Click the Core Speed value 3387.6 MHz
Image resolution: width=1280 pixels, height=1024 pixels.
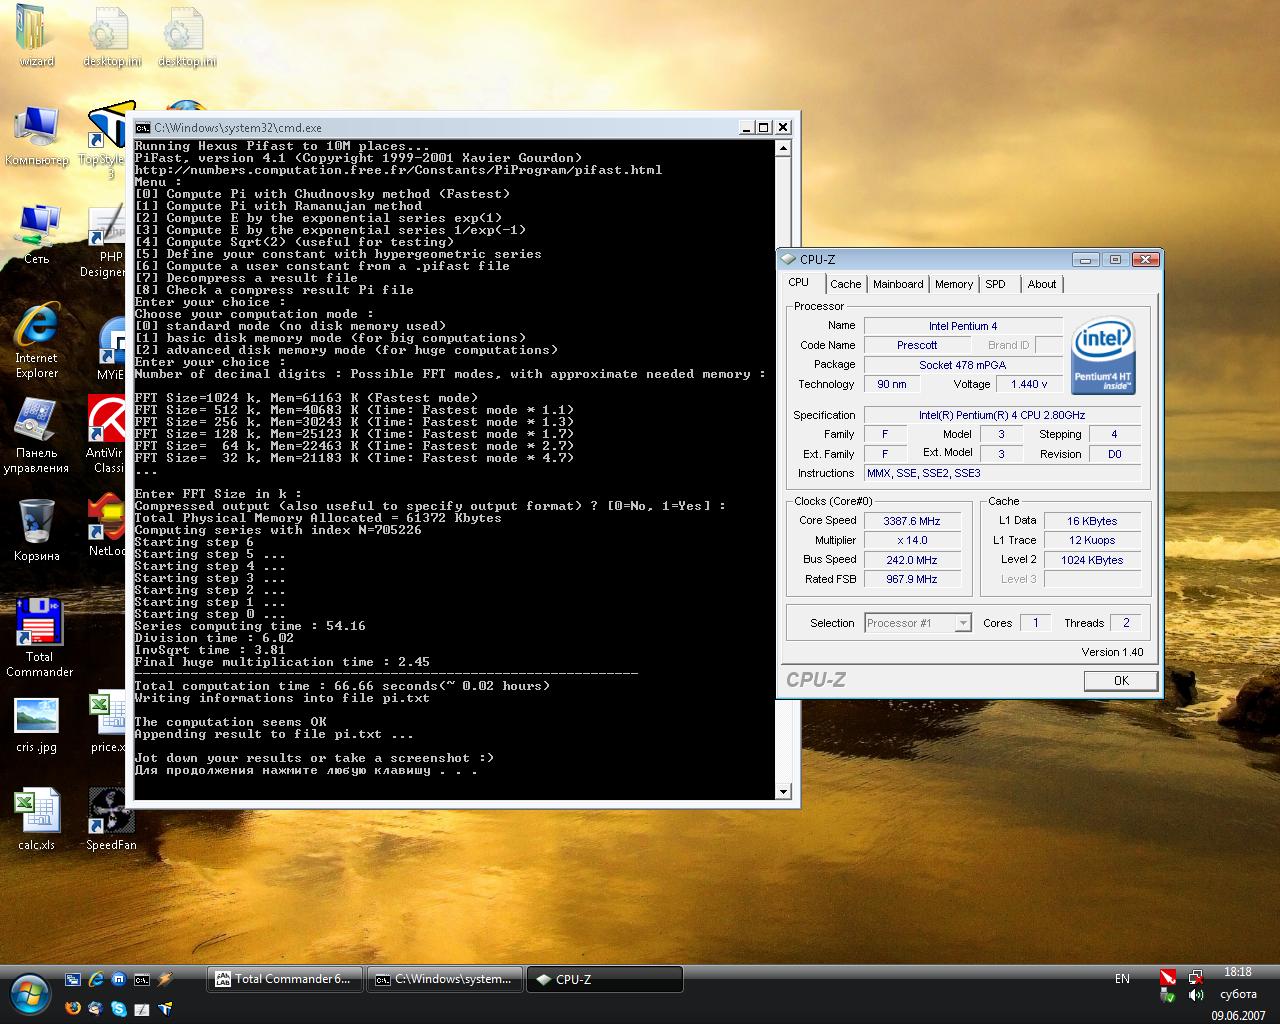coord(911,521)
